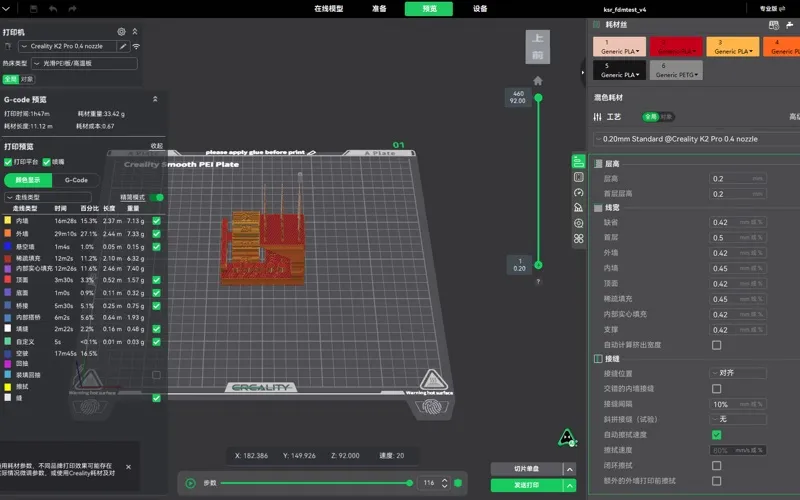Click the redo arrow in top toolbar
Viewport: 800px width, 500px height.
(x=72, y=9)
